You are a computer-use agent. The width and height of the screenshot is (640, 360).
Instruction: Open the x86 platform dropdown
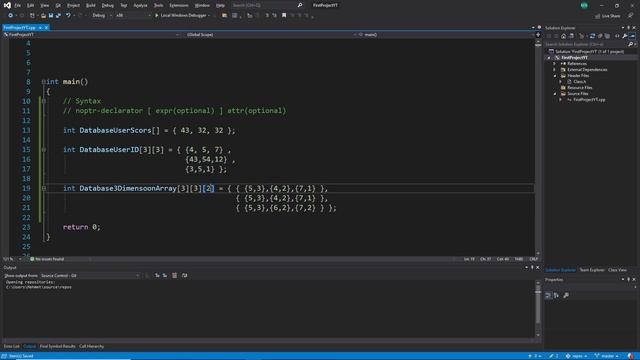(x=133, y=16)
